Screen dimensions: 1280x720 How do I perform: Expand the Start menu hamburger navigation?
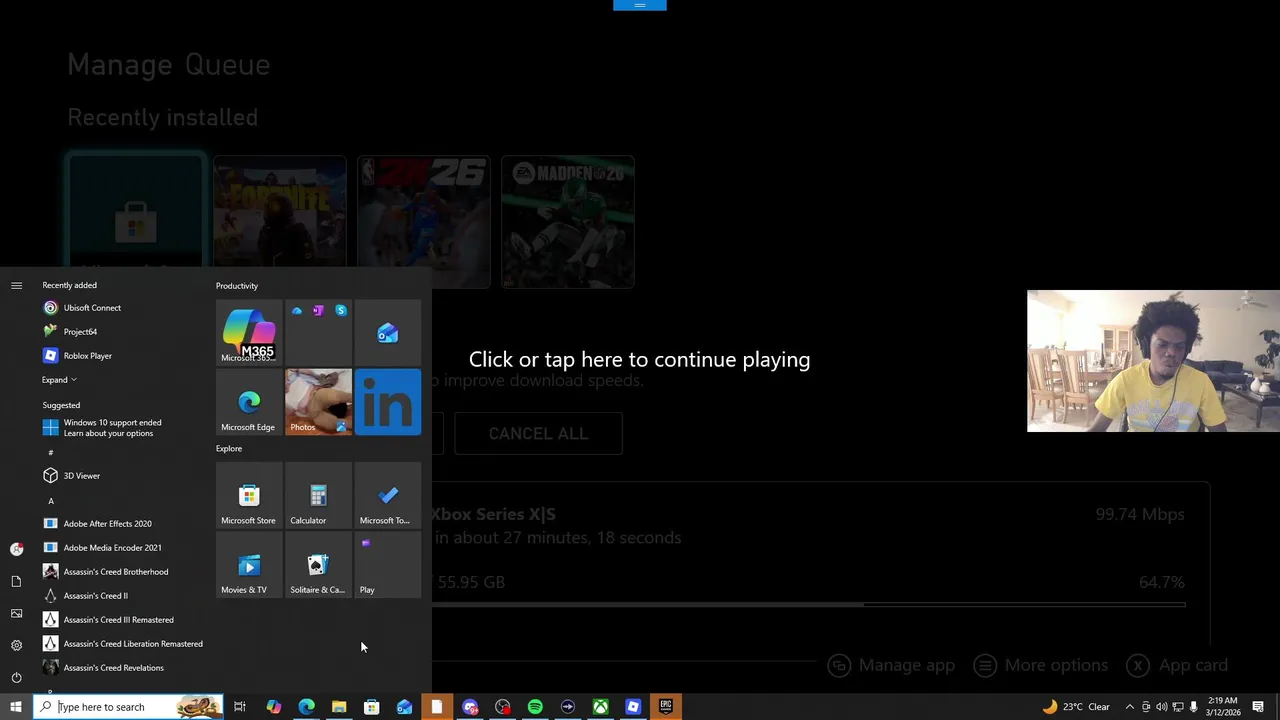click(16, 286)
